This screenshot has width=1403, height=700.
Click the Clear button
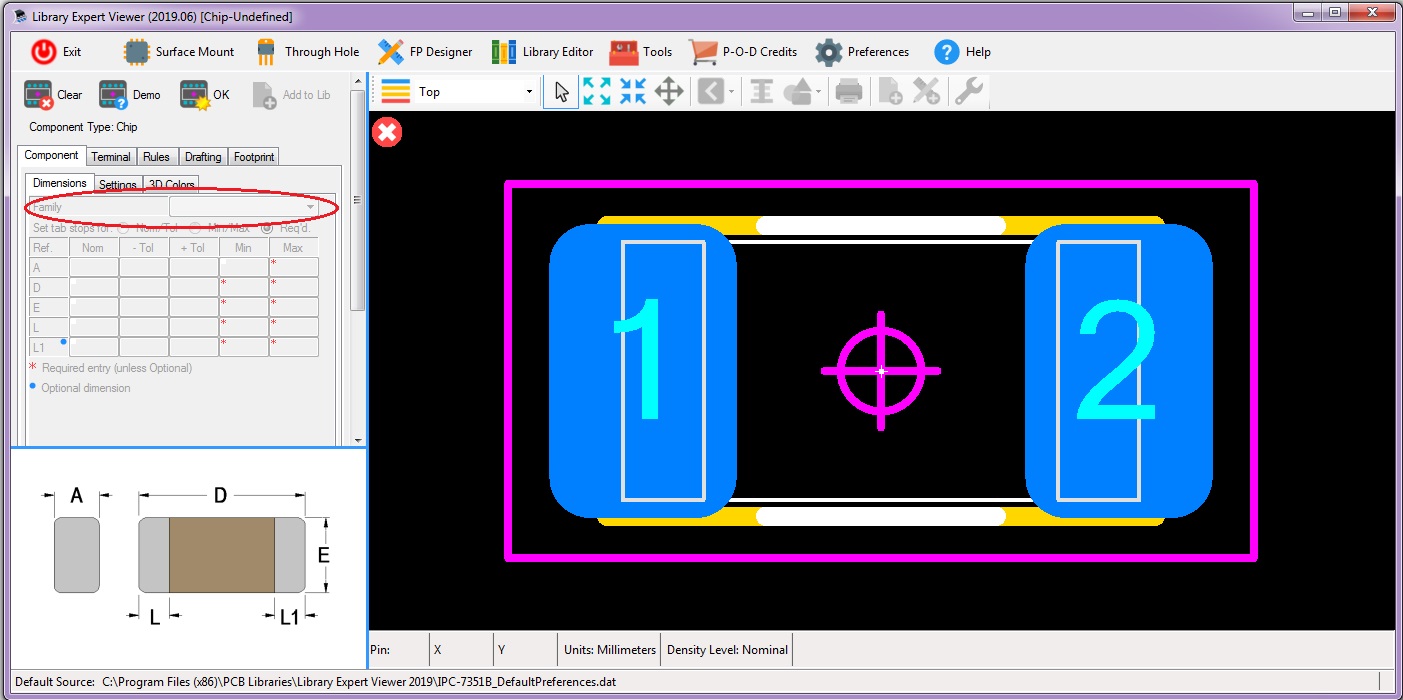point(54,95)
